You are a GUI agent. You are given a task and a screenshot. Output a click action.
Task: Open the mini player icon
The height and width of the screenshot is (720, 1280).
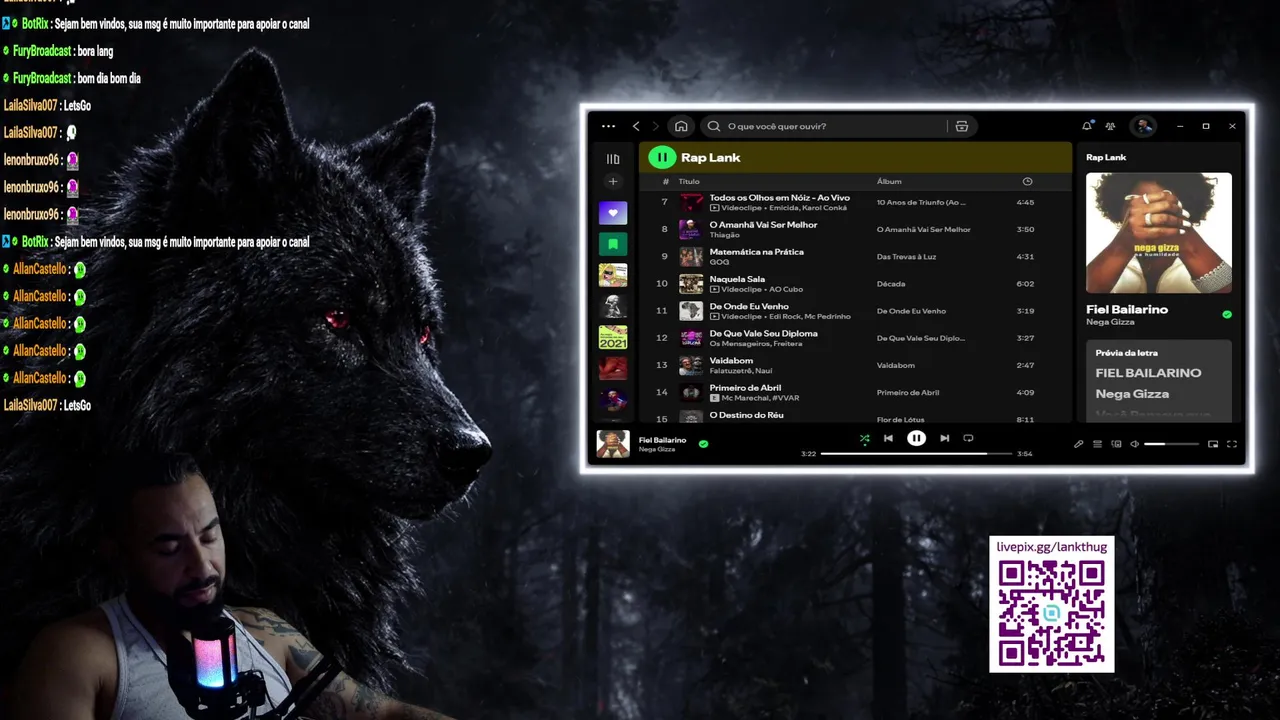click(x=1213, y=444)
